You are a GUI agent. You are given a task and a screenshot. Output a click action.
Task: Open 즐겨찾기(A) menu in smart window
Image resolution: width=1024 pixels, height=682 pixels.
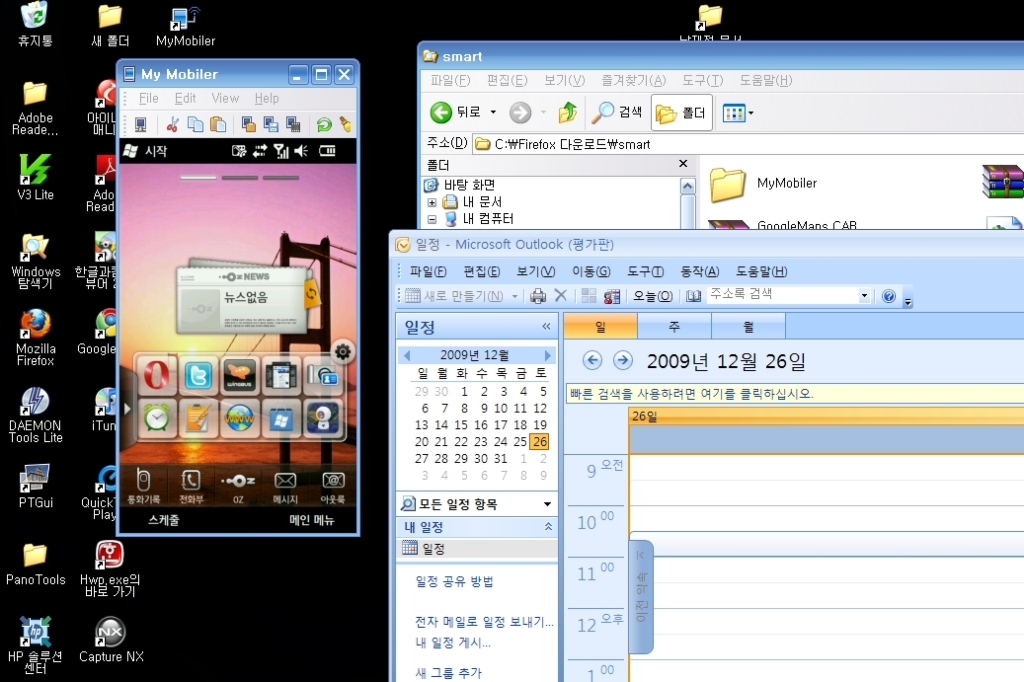[x=633, y=80]
